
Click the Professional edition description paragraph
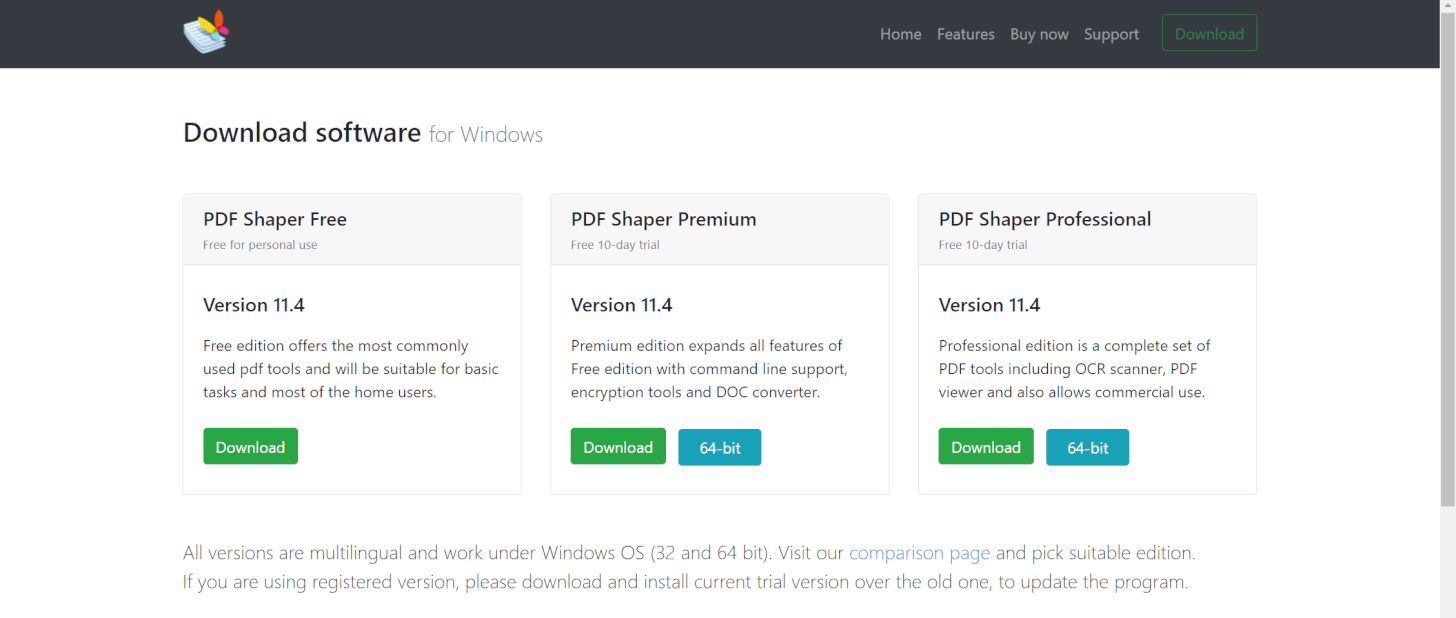1075,369
